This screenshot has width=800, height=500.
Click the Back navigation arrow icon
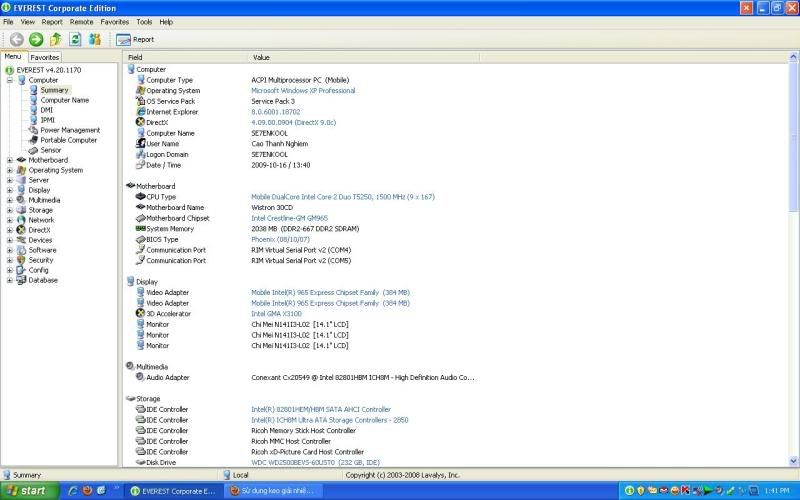(x=16, y=39)
